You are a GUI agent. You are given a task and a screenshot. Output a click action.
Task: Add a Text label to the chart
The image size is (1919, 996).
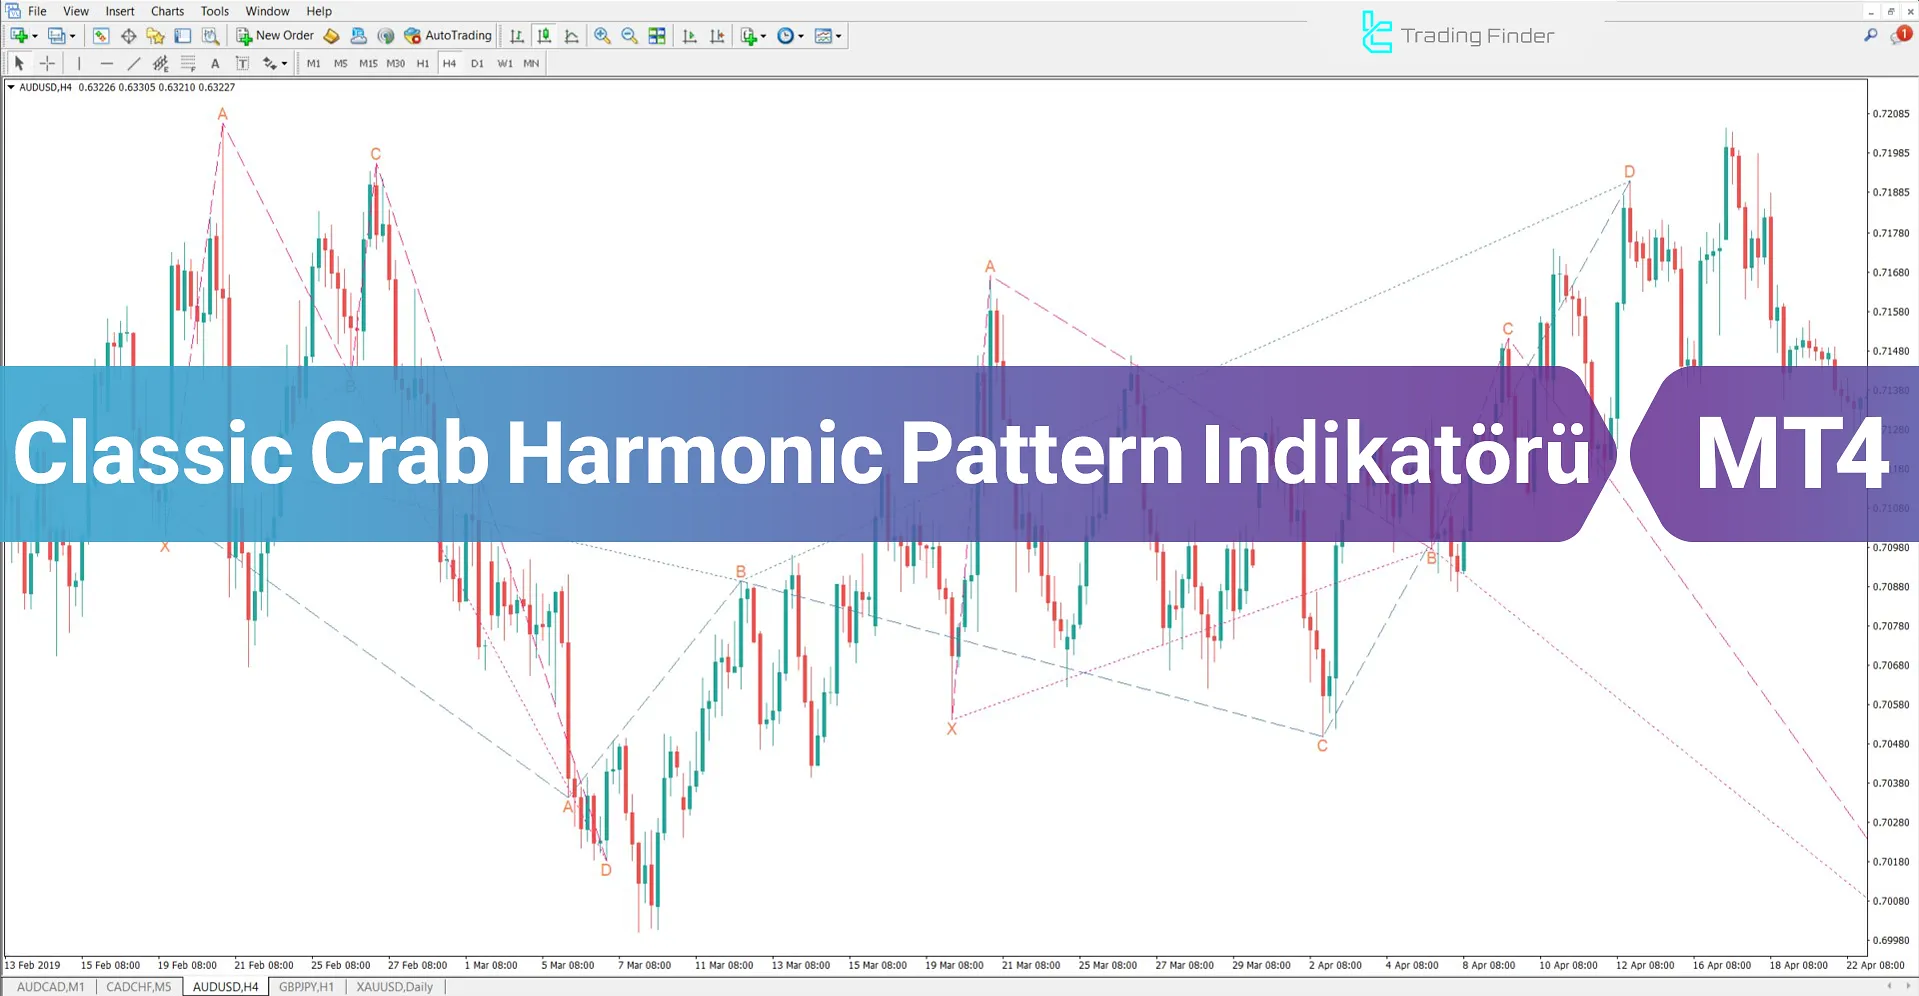pyautogui.click(x=215, y=62)
